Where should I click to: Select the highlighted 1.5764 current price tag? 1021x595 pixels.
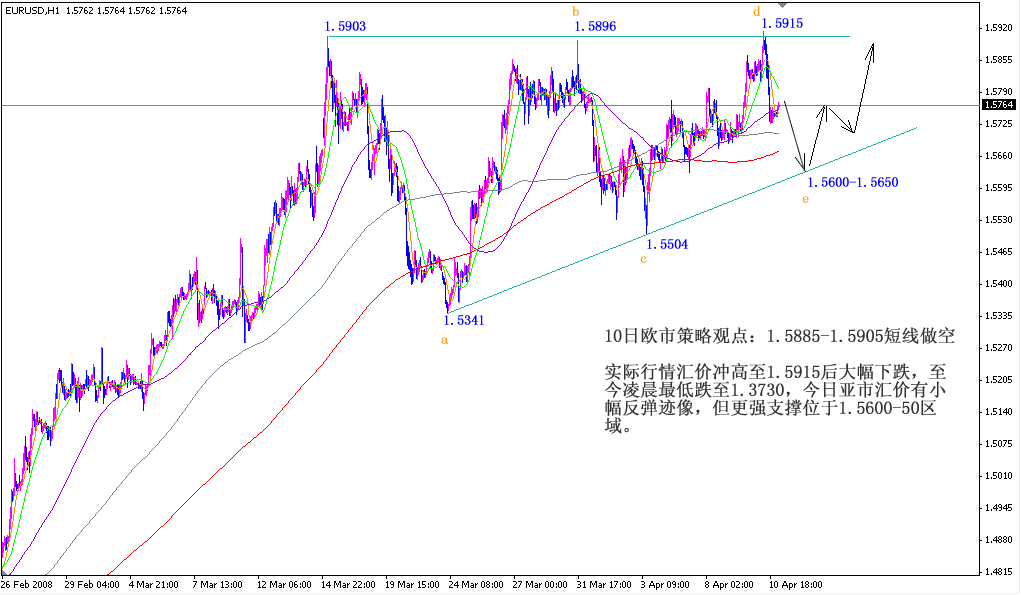point(1000,103)
